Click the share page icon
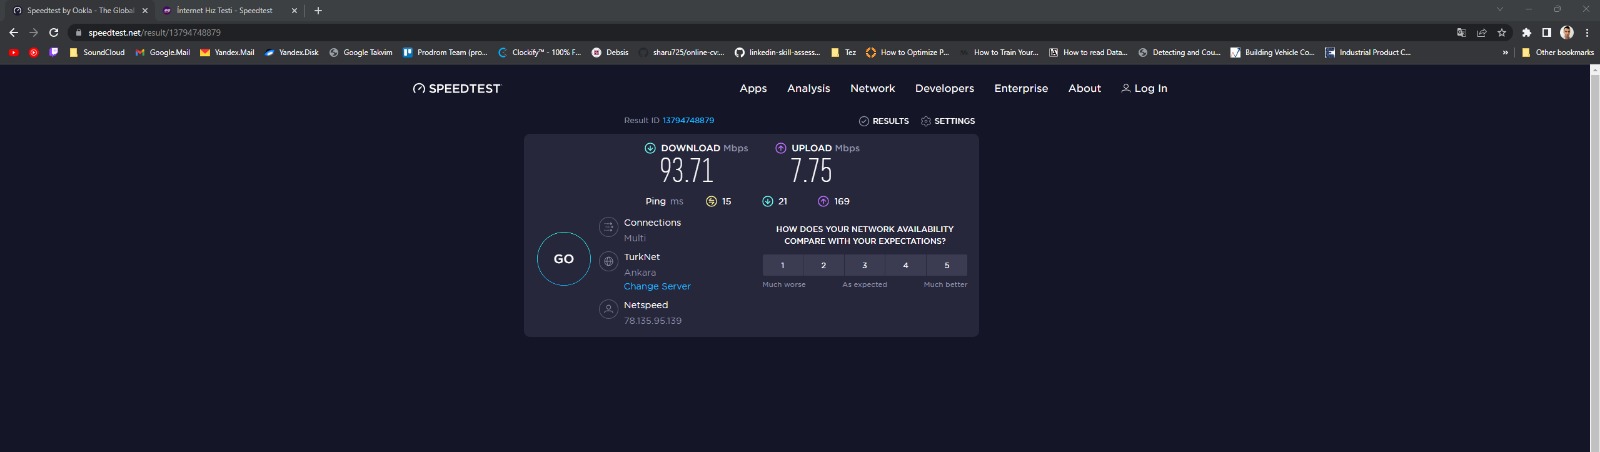Screen dimensions: 1600x452 point(1481,32)
